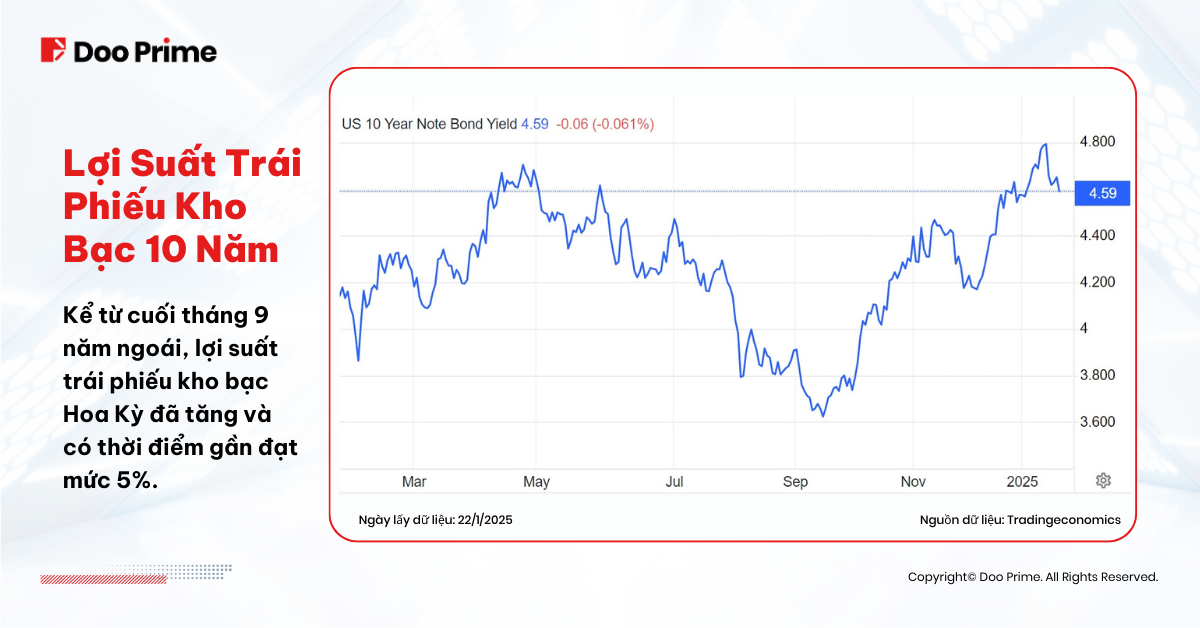1200x628 pixels.
Task: Open chart settings gear icon
Action: coord(1103,481)
